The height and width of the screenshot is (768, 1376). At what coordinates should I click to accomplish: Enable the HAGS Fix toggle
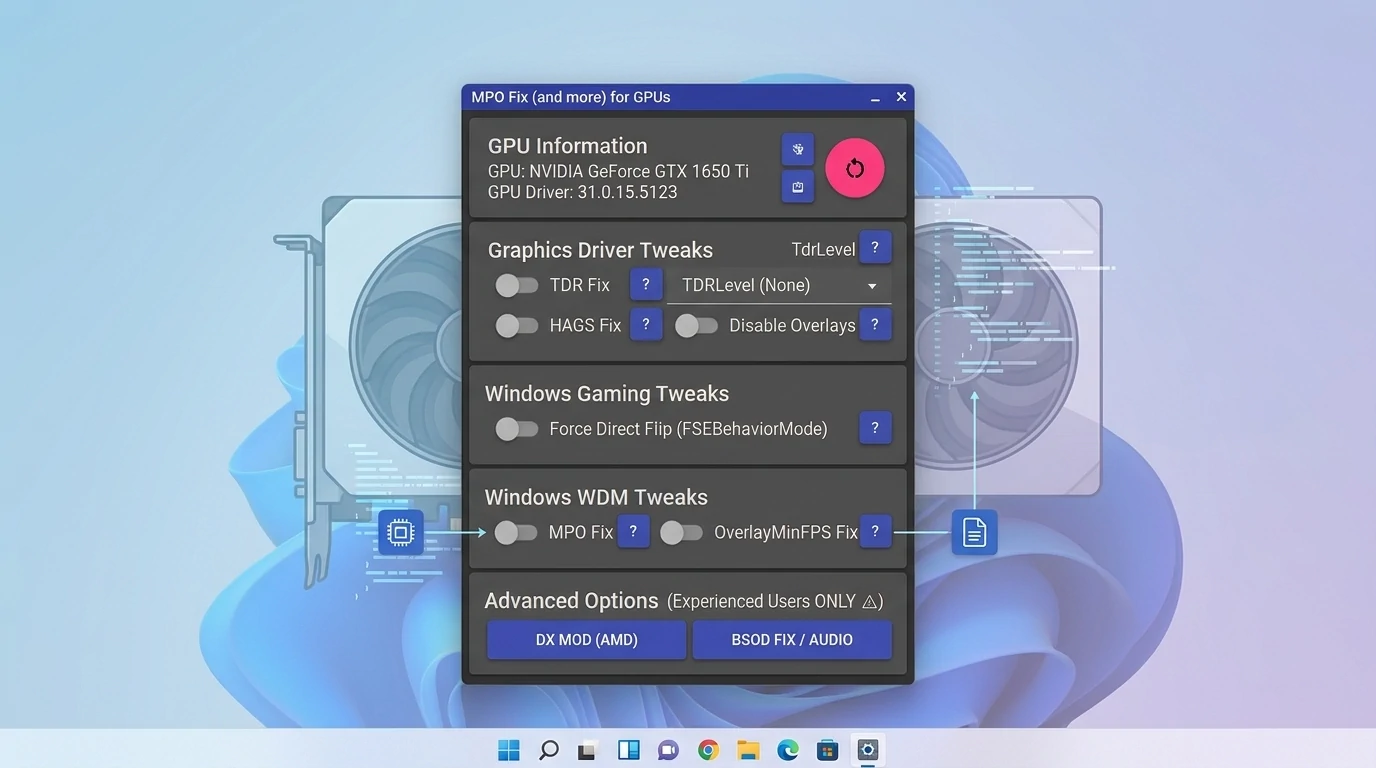pyautogui.click(x=516, y=326)
